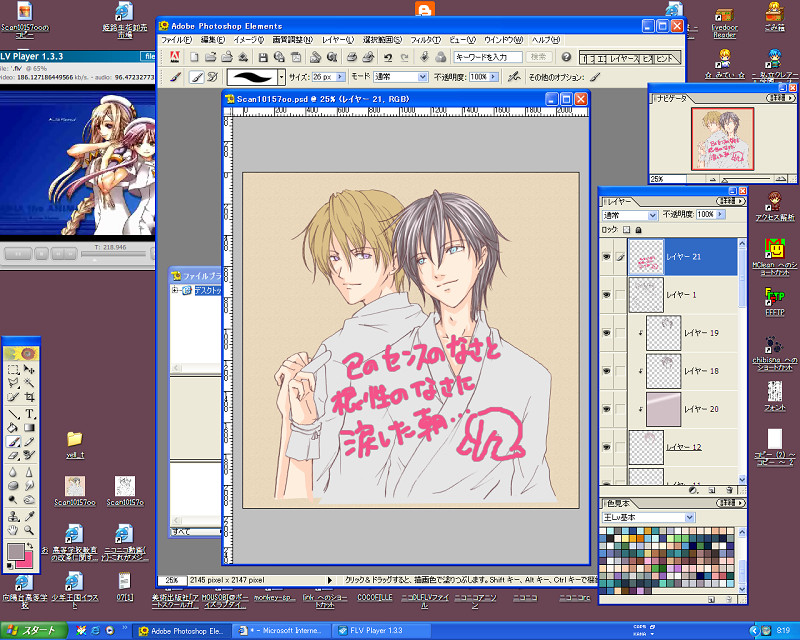The width and height of the screenshot is (800, 640).
Task: Select the Hand tool
Action: point(13,530)
